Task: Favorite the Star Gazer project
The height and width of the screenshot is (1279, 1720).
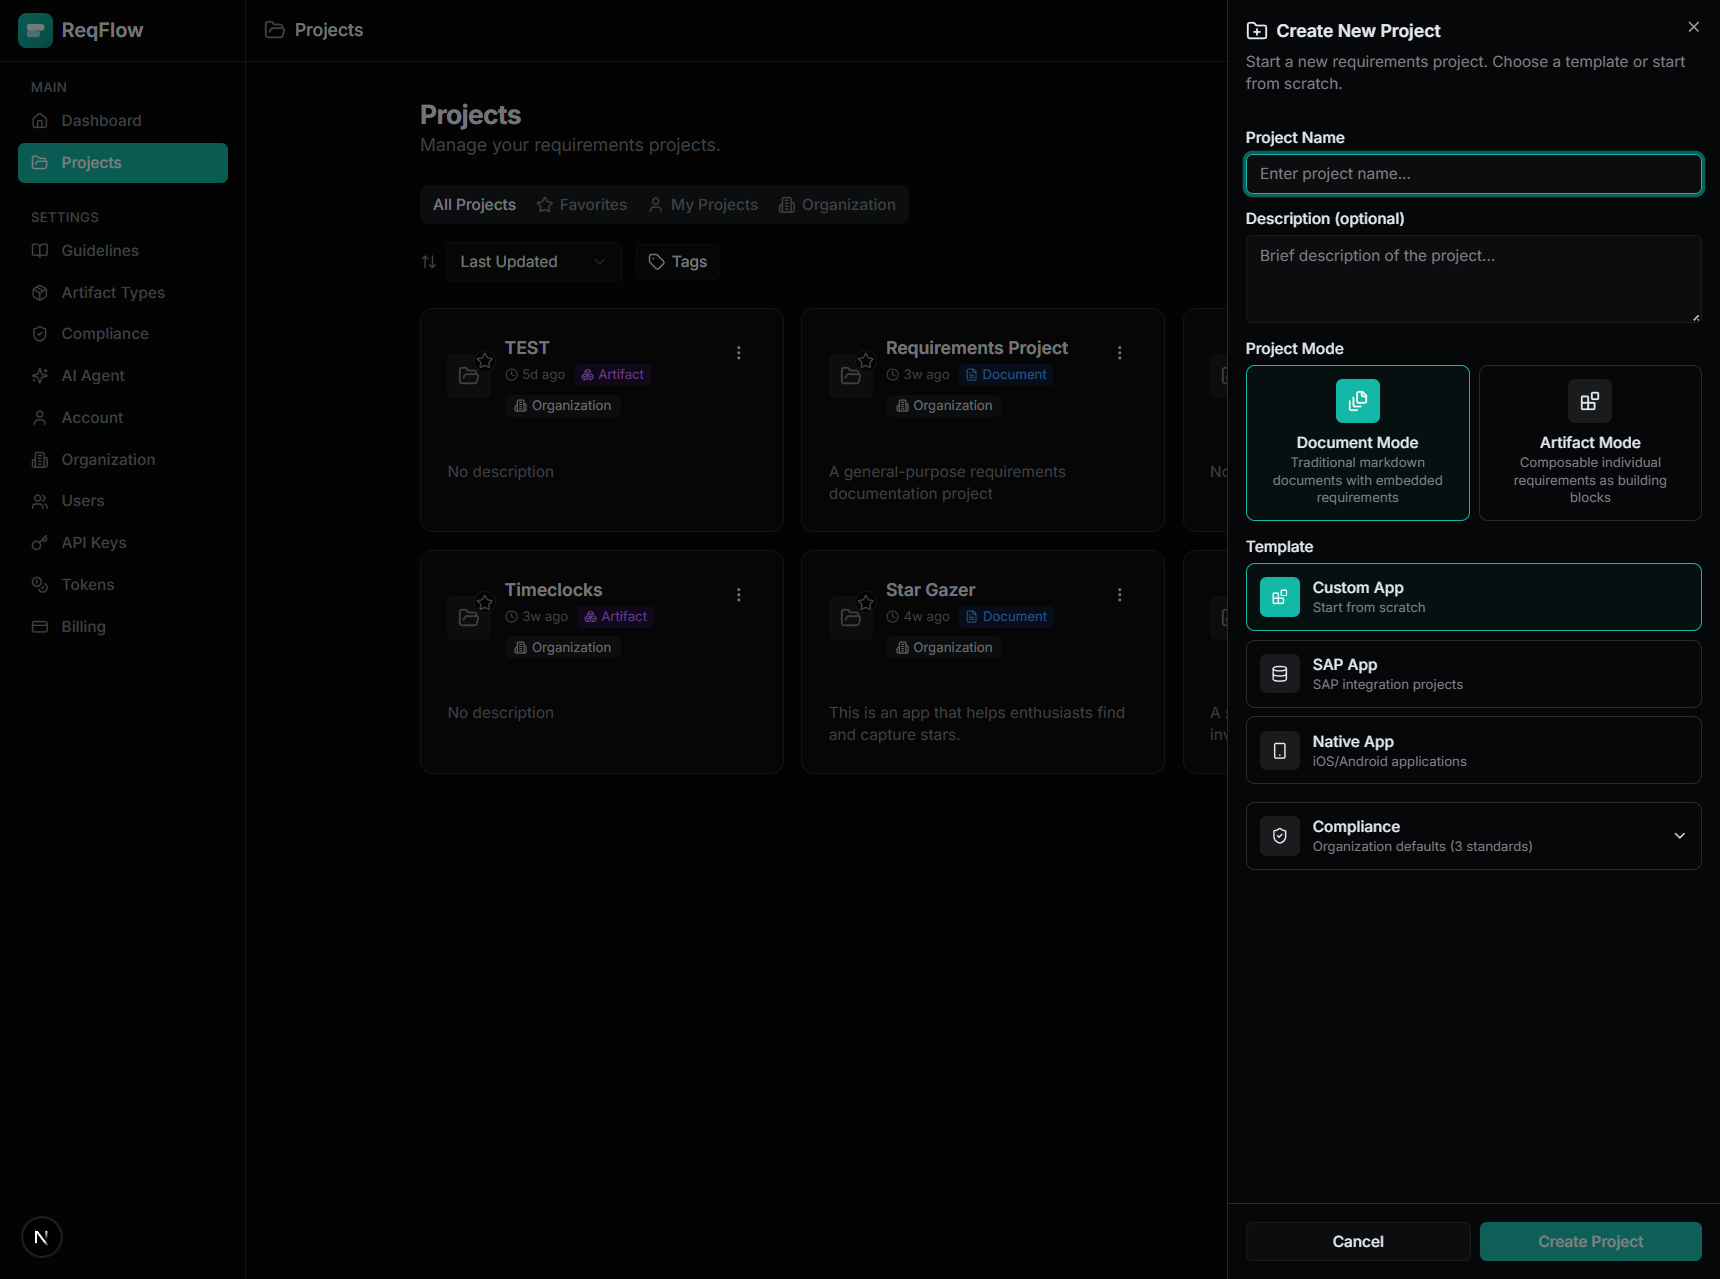Action: [866, 603]
